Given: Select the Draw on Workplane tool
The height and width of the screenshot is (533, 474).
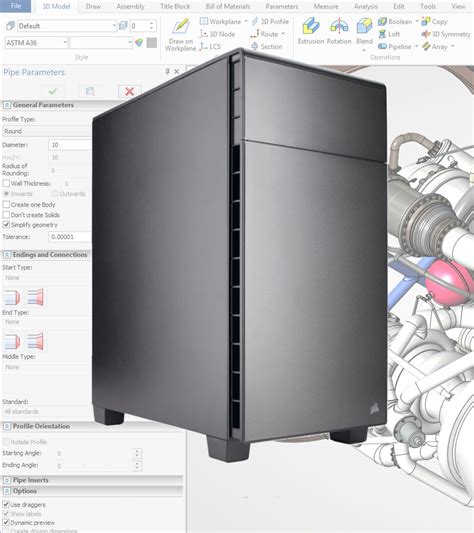Looking at the screenshot, I should 181,35.
